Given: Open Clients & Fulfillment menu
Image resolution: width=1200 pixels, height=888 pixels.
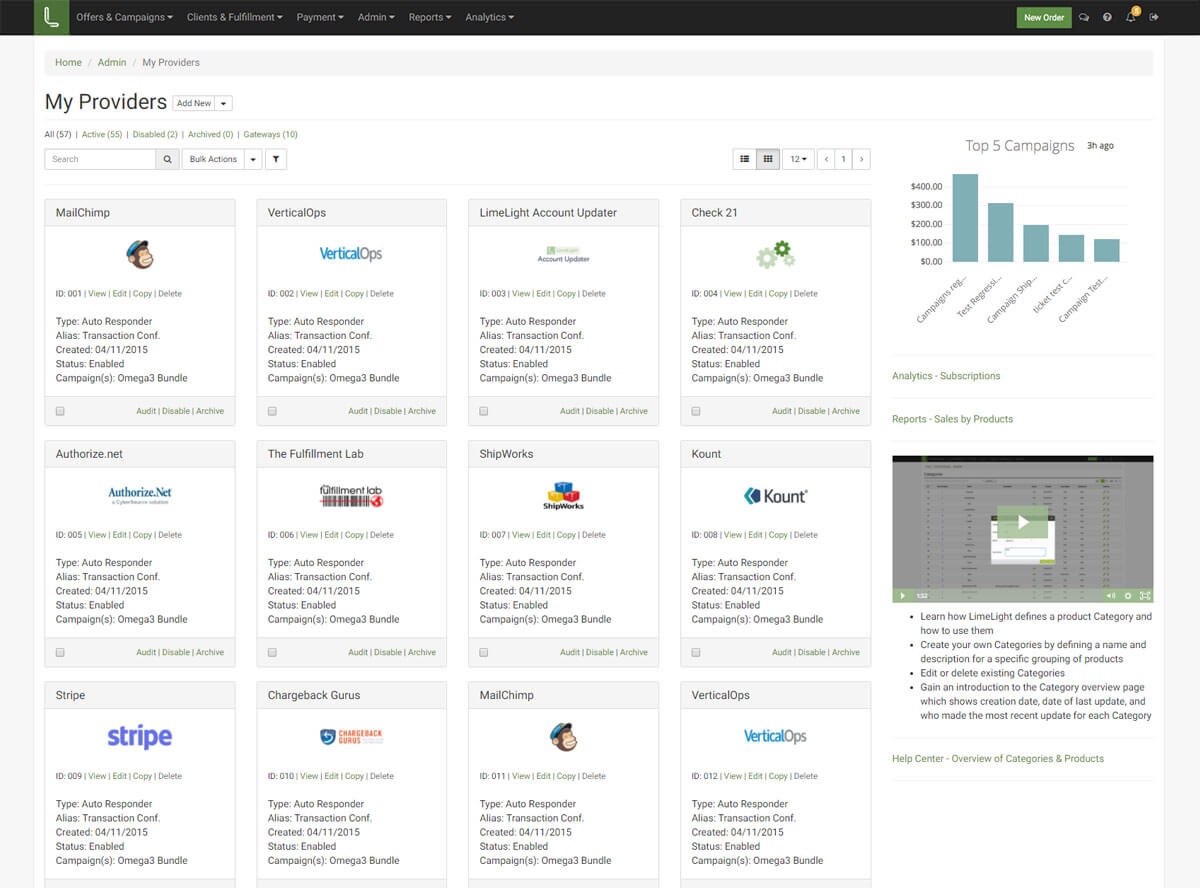Looking at the screenshot, I should click(x=234, y=17).
